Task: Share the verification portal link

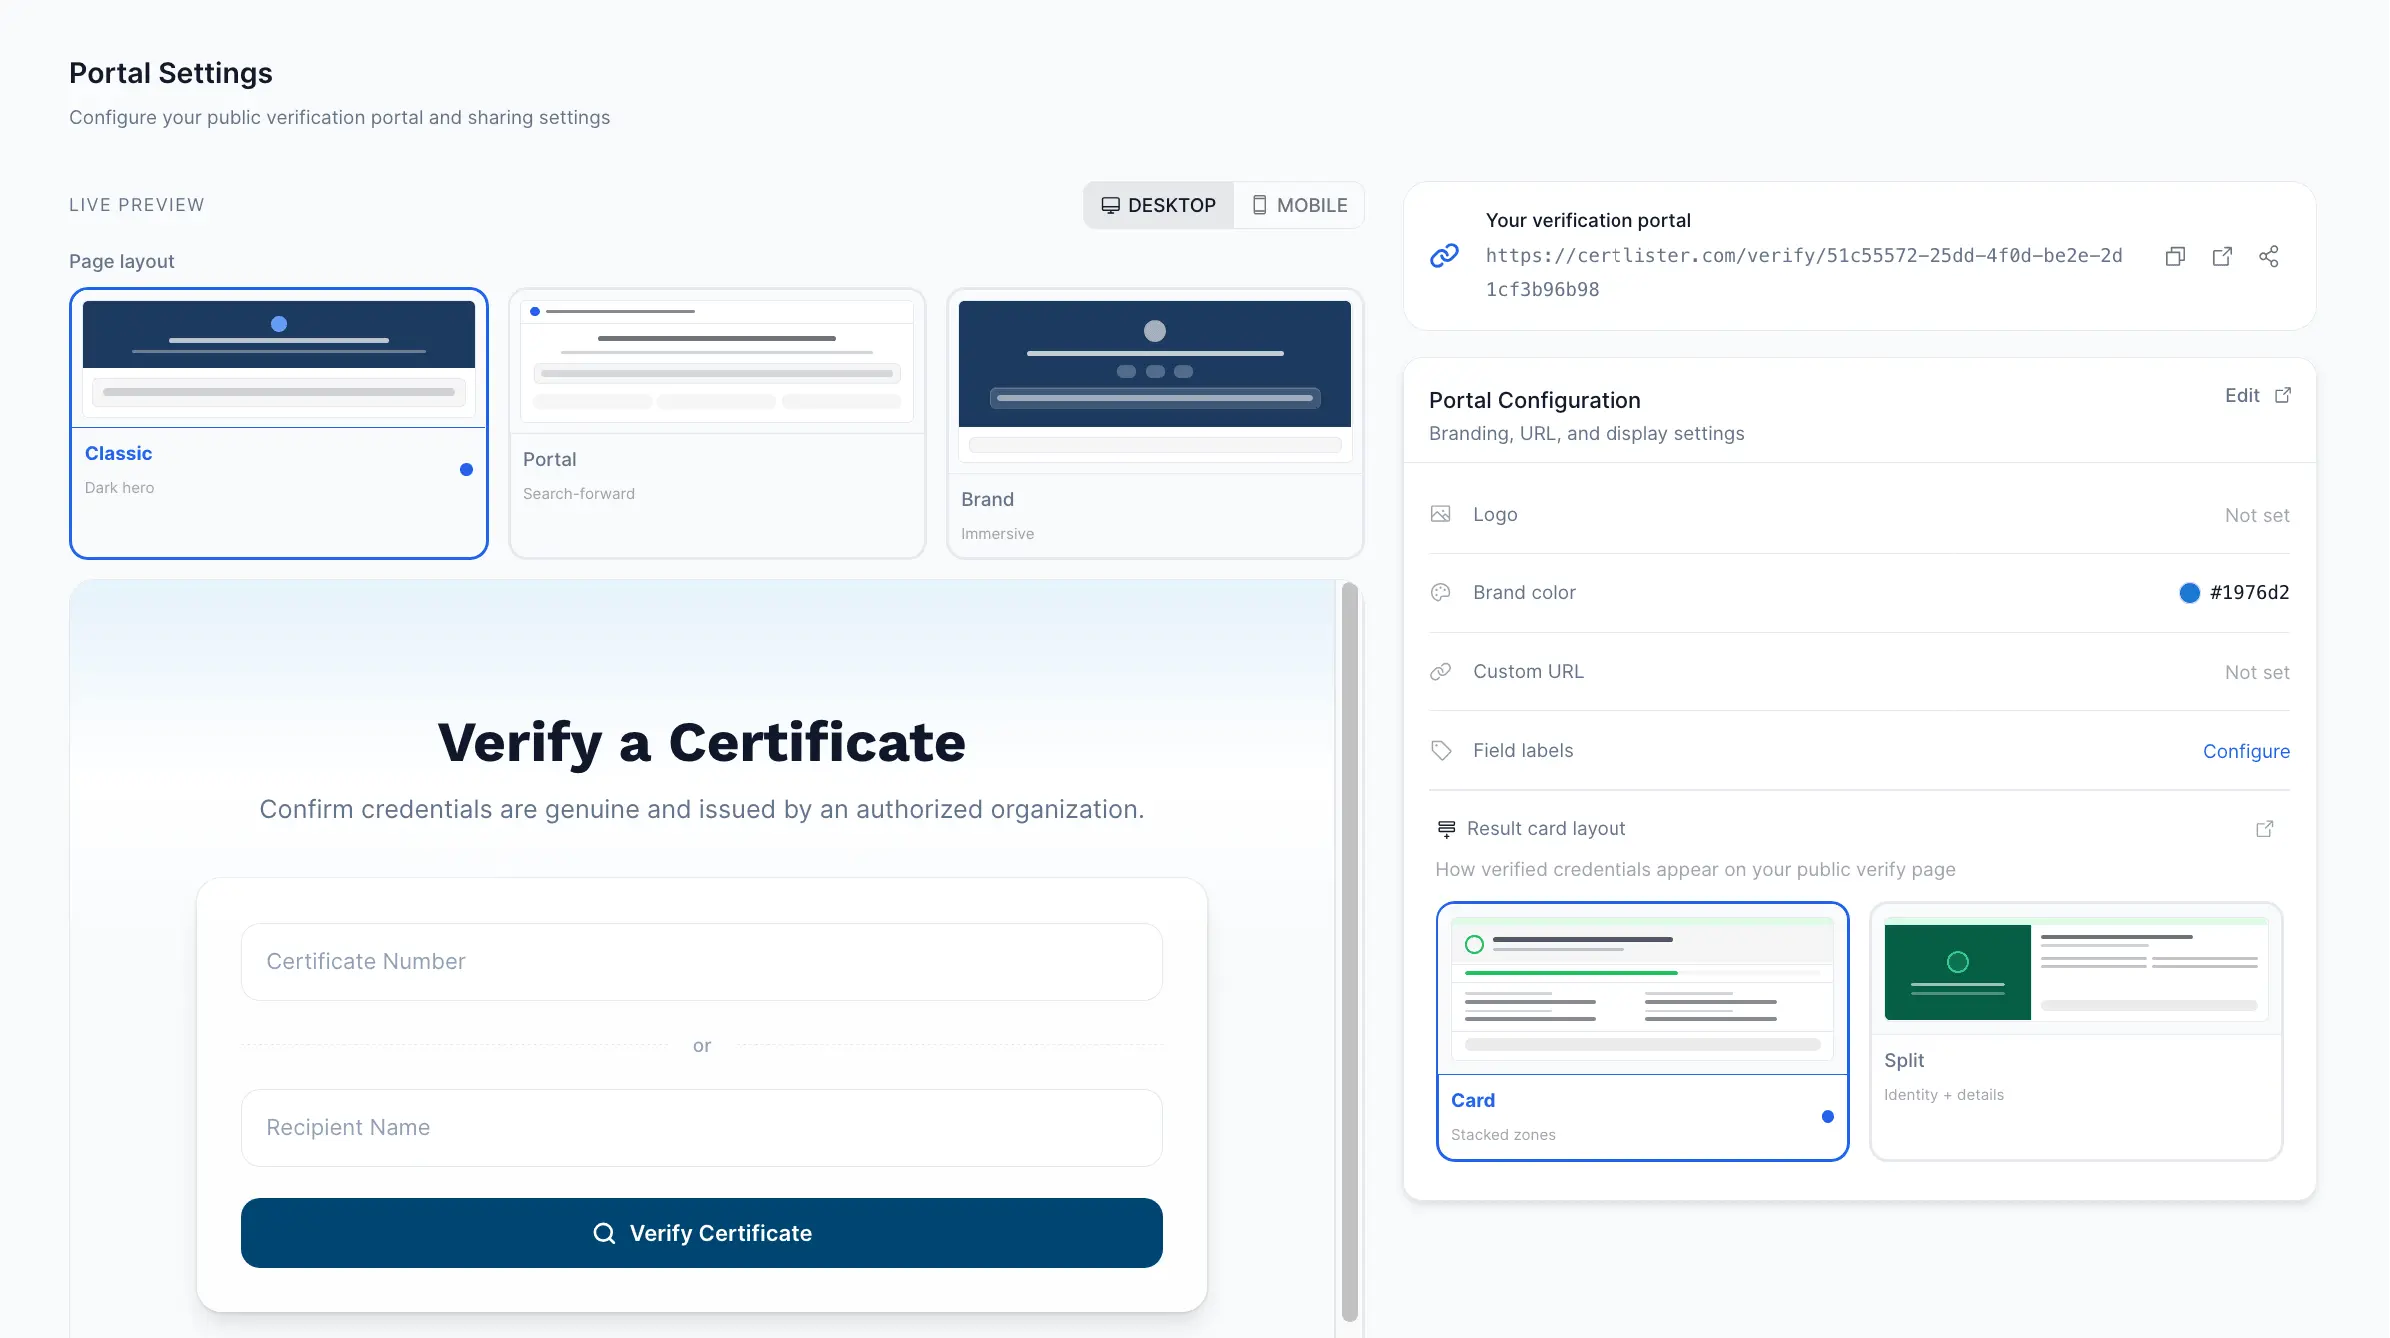Action: click(x=2268, y=256)
